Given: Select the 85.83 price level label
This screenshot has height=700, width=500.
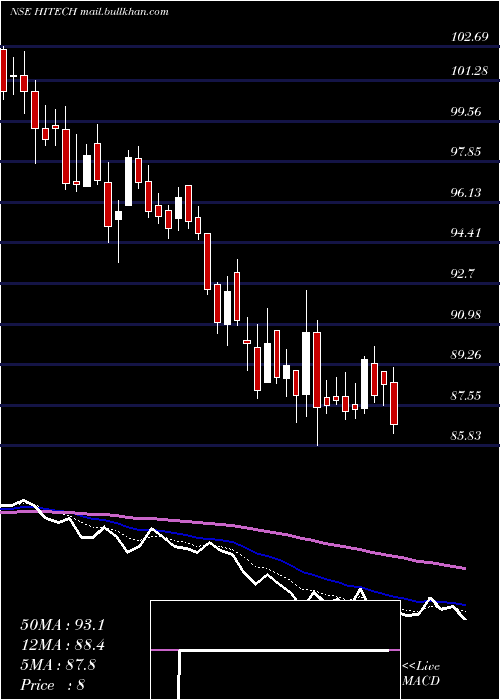Looking at the screenshot, I should (x=466, y=436).
